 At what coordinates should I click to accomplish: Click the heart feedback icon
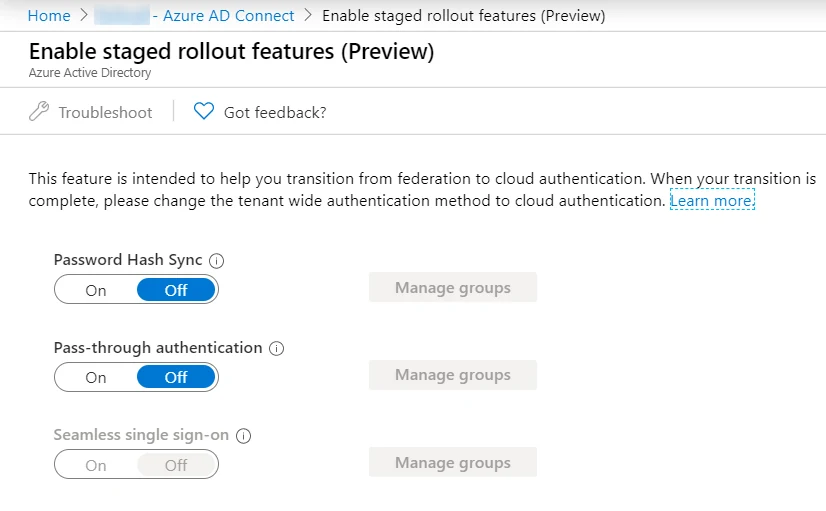click(204, 111)
